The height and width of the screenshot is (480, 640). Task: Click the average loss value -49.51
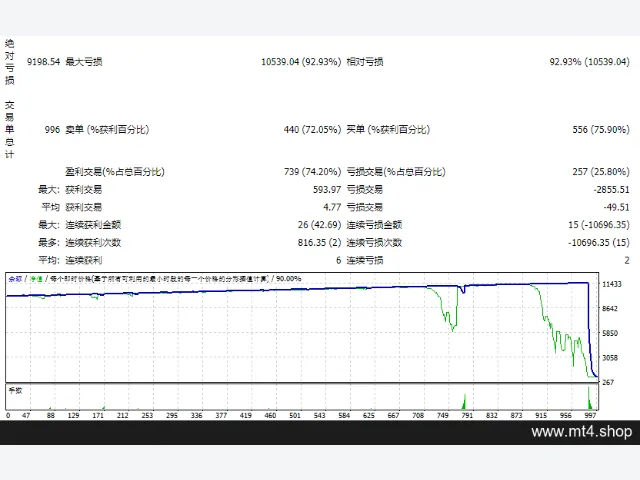click(616, 207)
